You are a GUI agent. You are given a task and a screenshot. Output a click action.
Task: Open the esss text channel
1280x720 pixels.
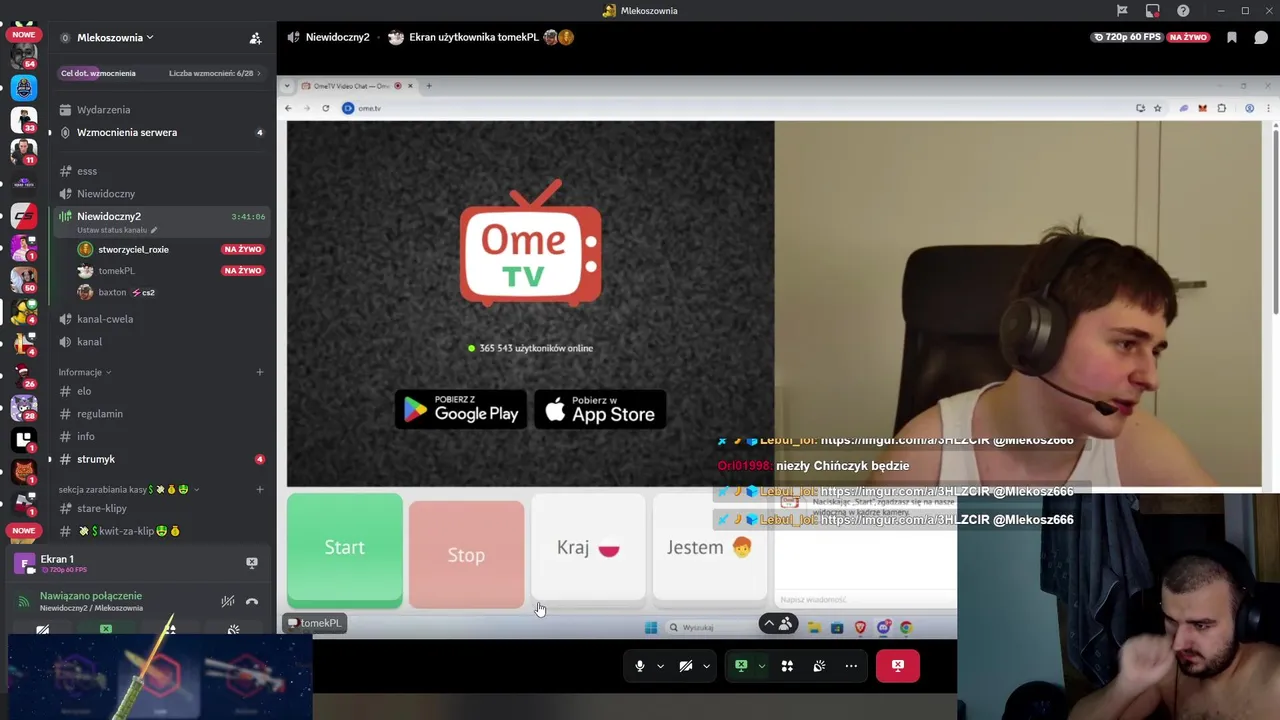(x=160, y=171)
